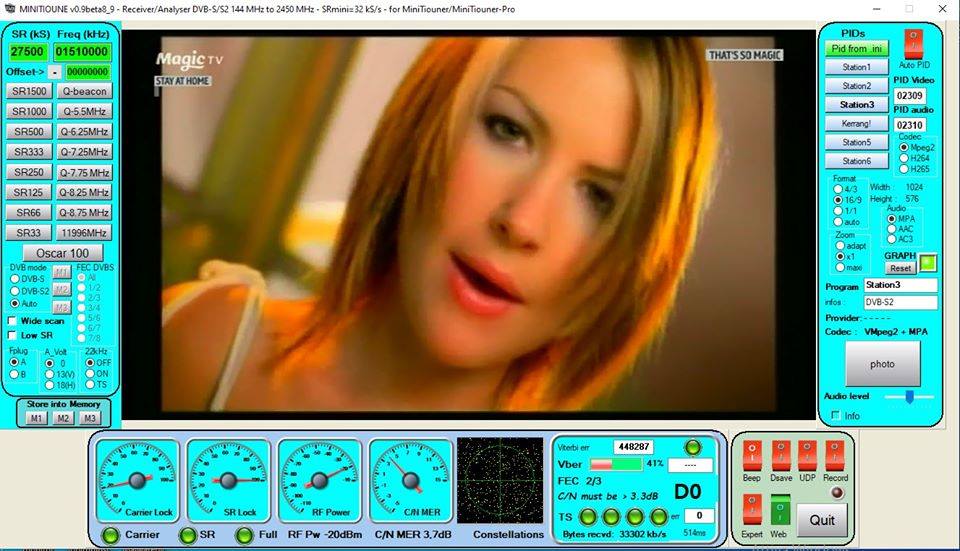Click the last green TS LED
The image size is (960, 551).
click(658, 517)
